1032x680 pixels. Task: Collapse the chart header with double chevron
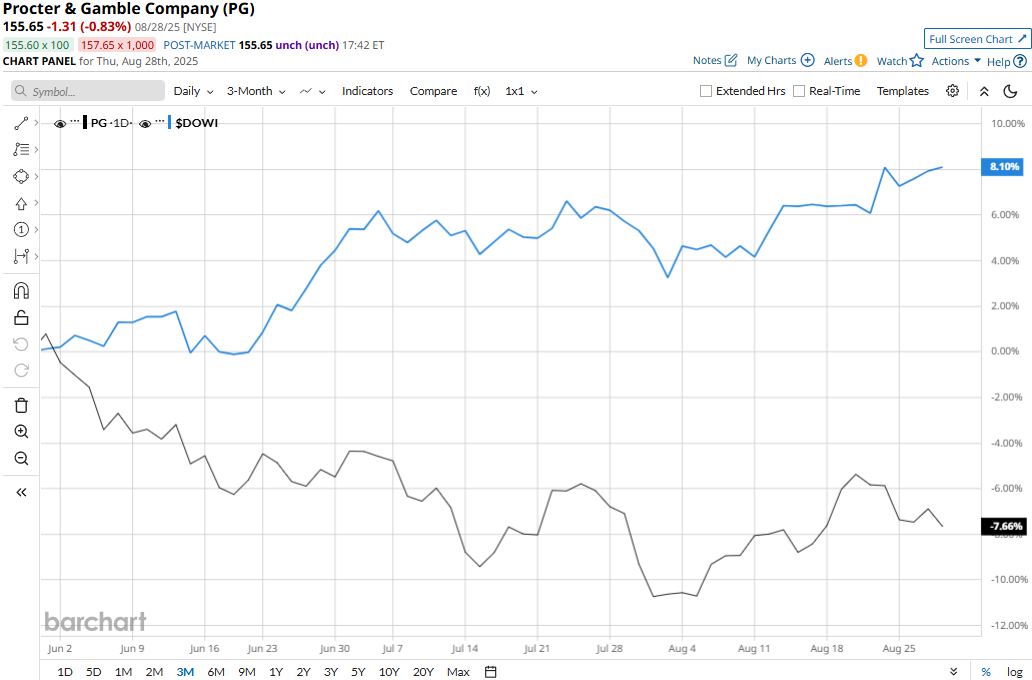coord(984,92)
